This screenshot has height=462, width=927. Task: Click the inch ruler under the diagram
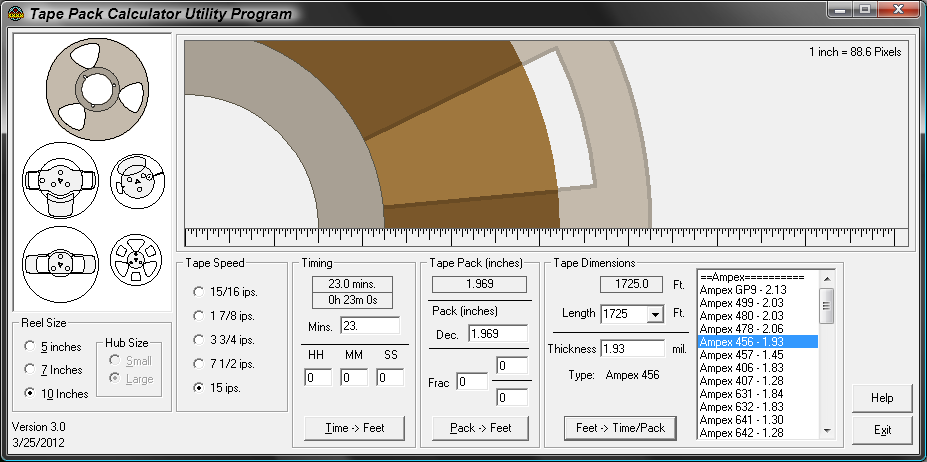(546, 237)
